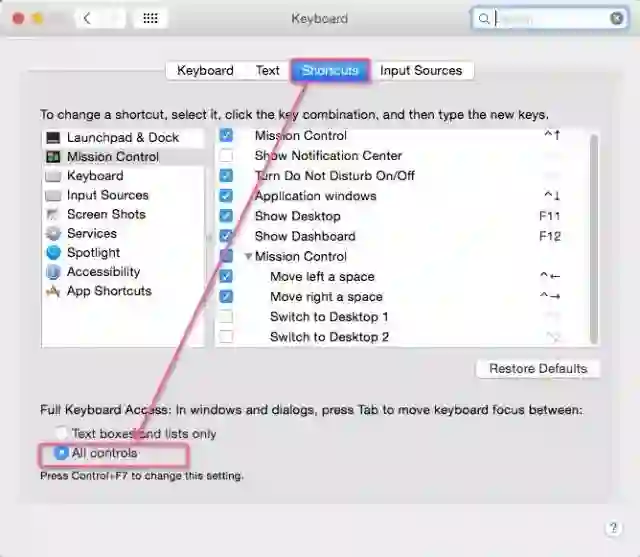Enable Switch to Desktop 1 checkbox
640x557 pixels.
click(226, 317)
